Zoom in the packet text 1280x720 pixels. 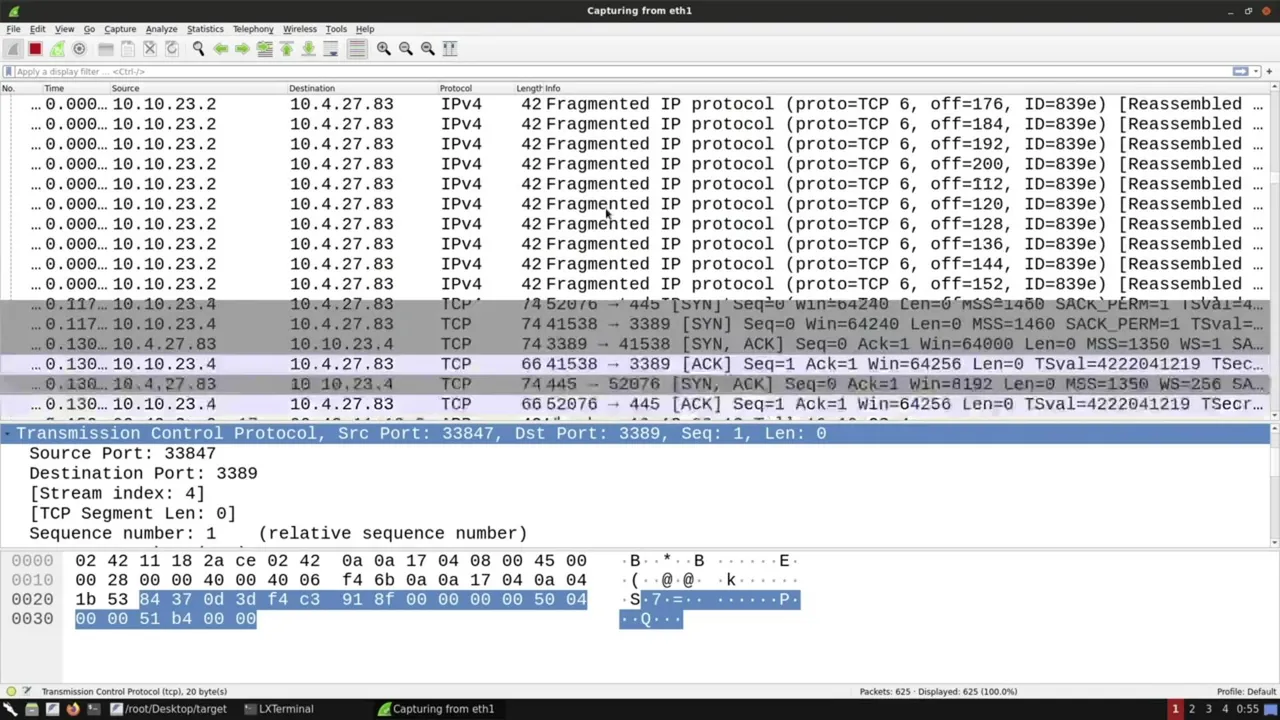[x=383, y=48]
